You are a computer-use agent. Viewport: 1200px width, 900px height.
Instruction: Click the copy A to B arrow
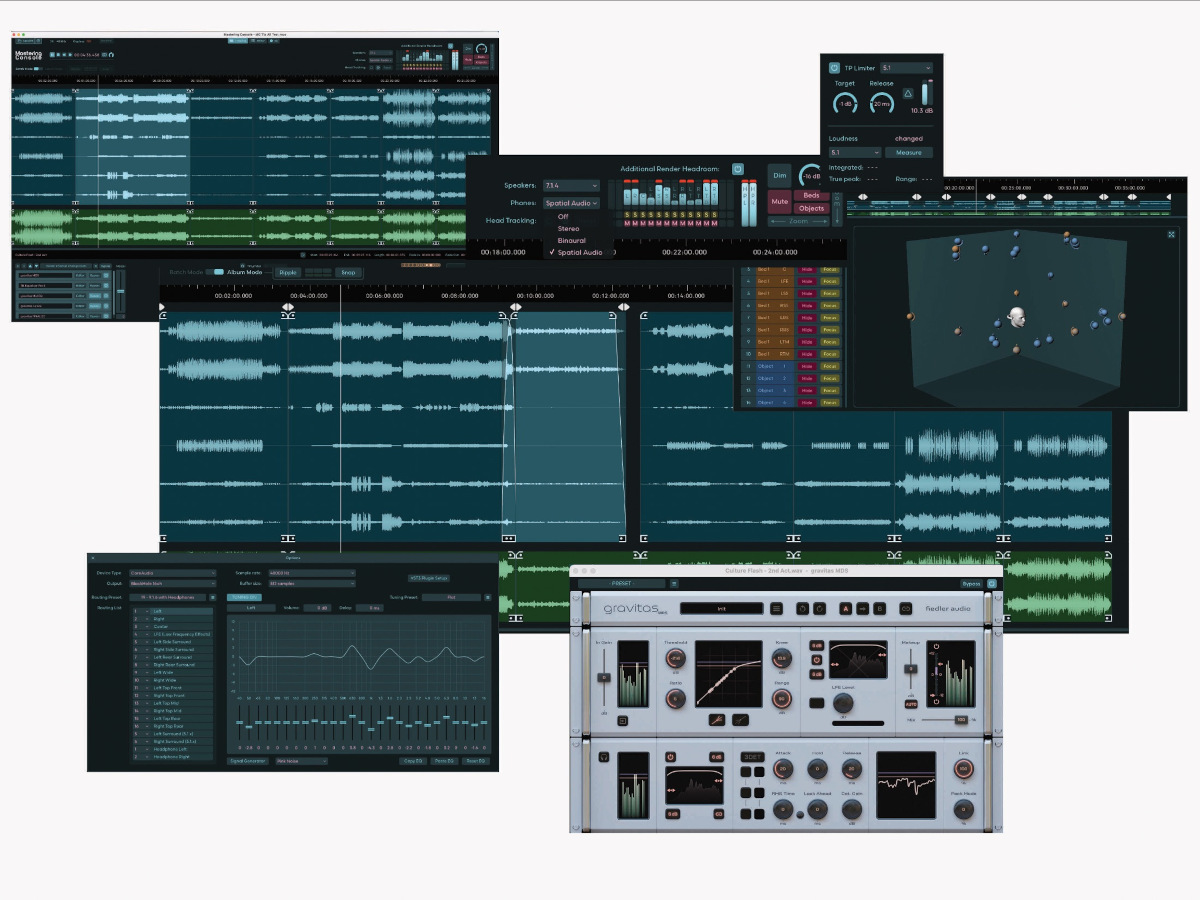(862, 608)
